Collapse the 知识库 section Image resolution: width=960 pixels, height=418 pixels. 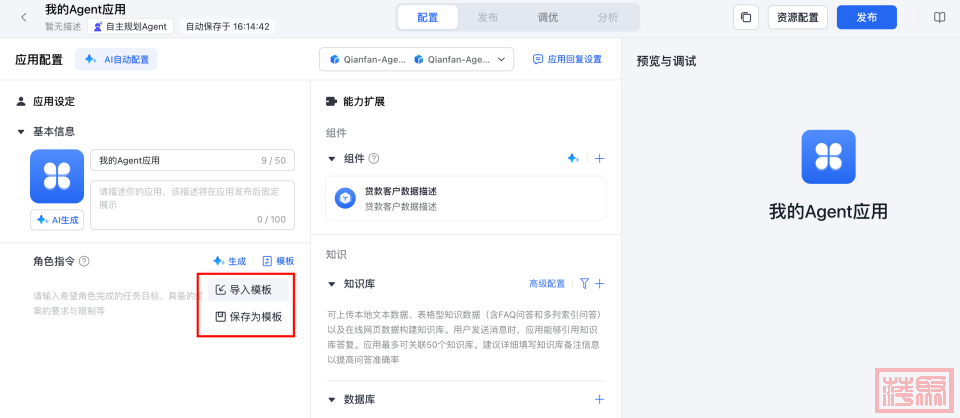click(332, 283)
